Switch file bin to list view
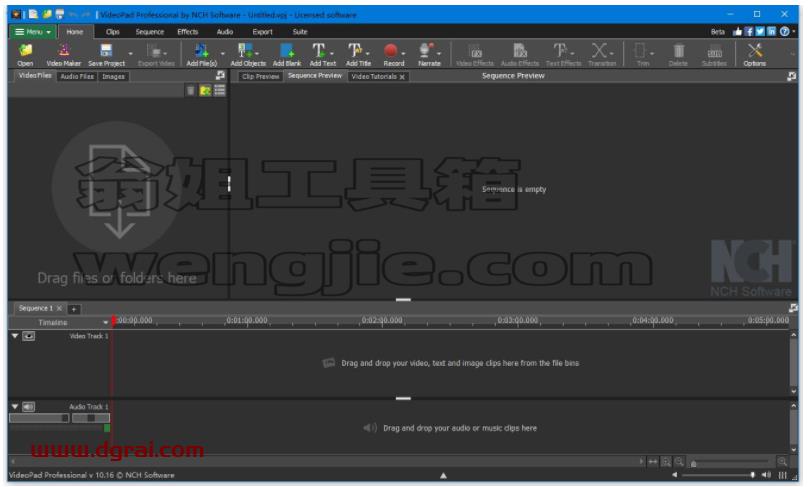 click(x=220, y=91)
